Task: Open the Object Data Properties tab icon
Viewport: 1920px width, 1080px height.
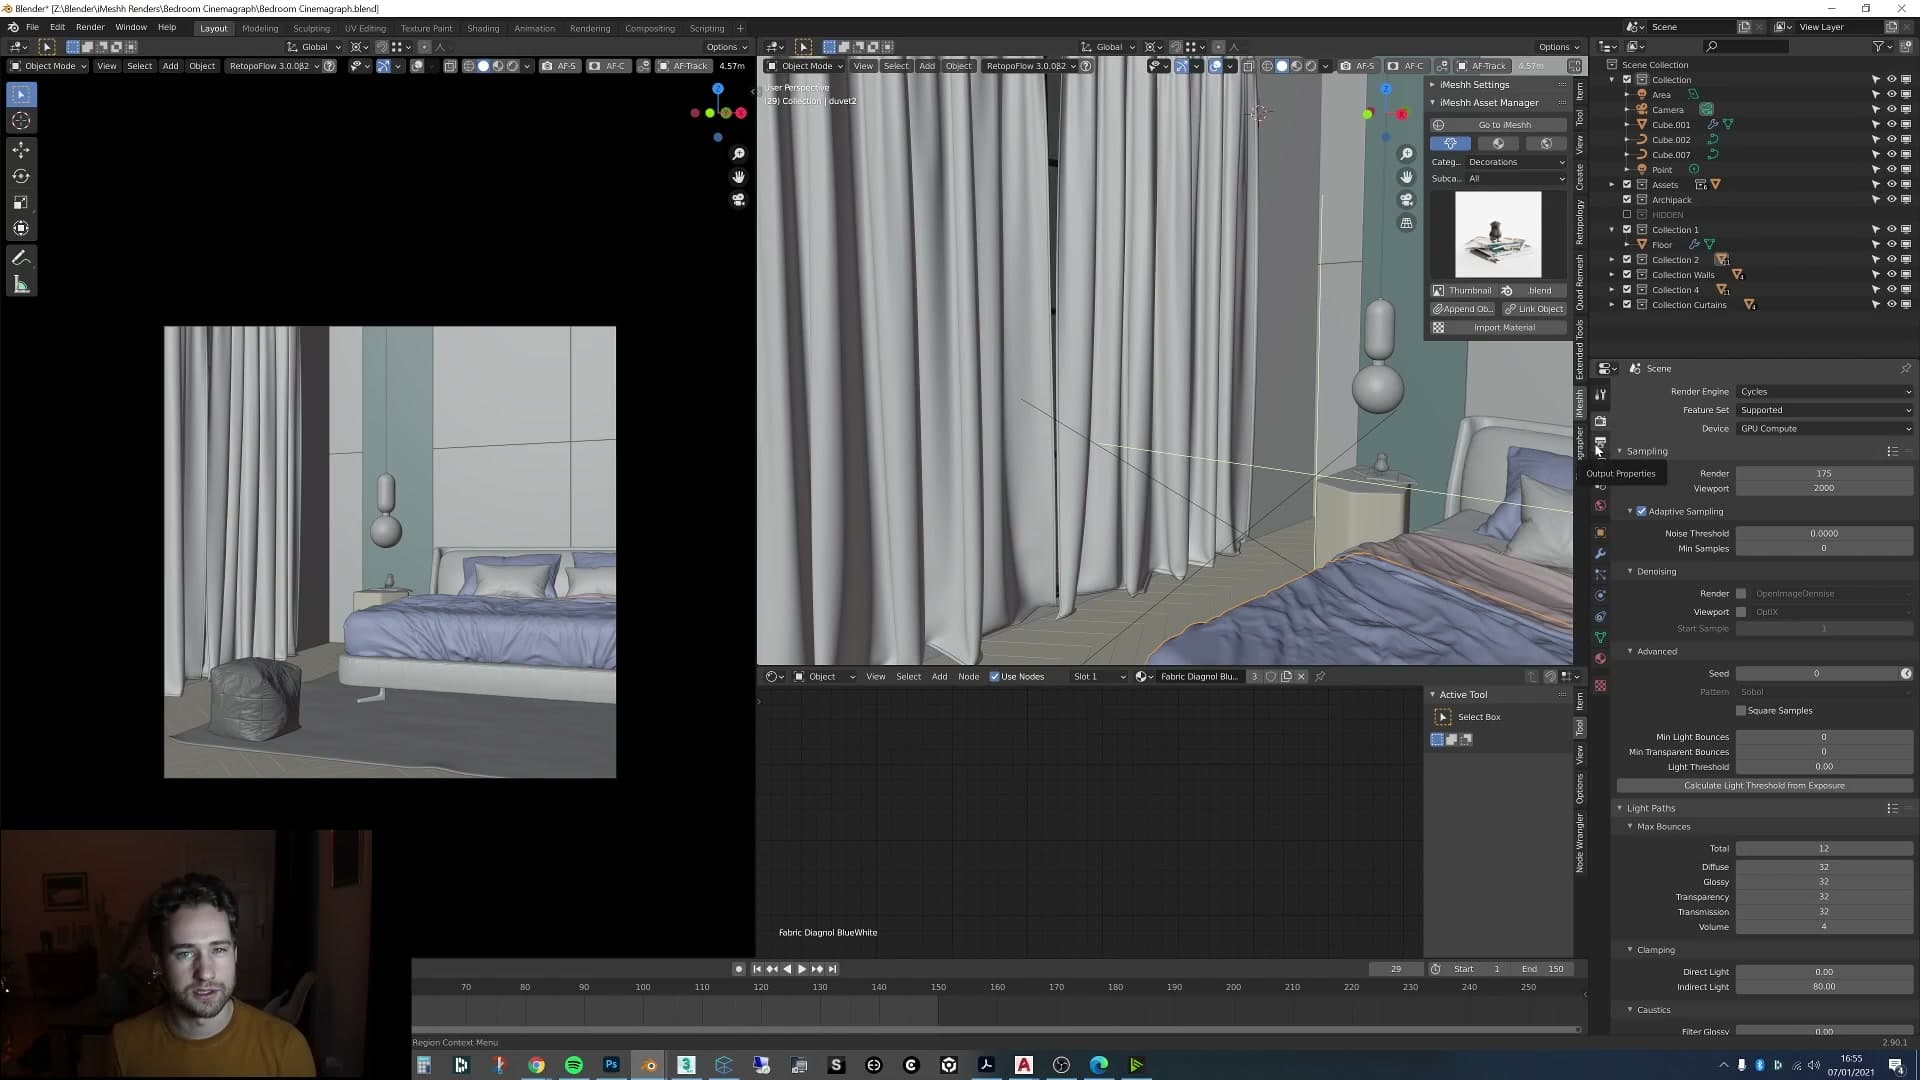Action: [1600, 638]
